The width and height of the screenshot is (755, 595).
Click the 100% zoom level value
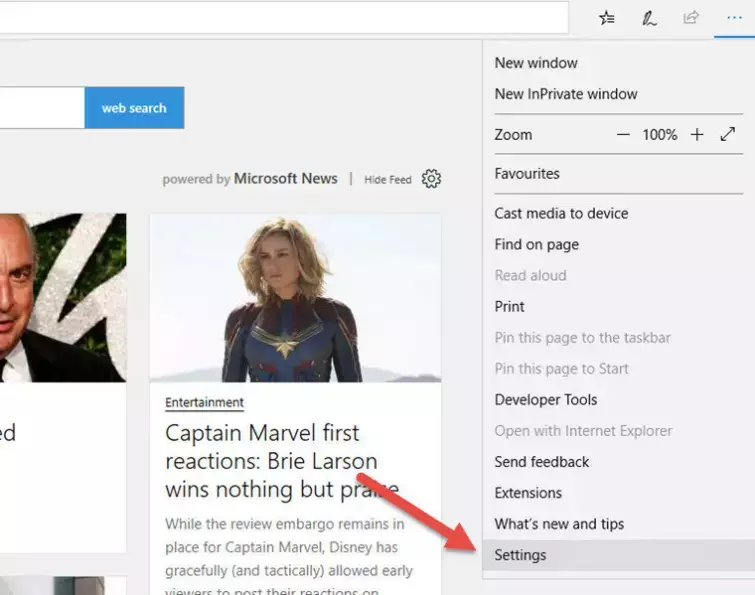point(660,135)
